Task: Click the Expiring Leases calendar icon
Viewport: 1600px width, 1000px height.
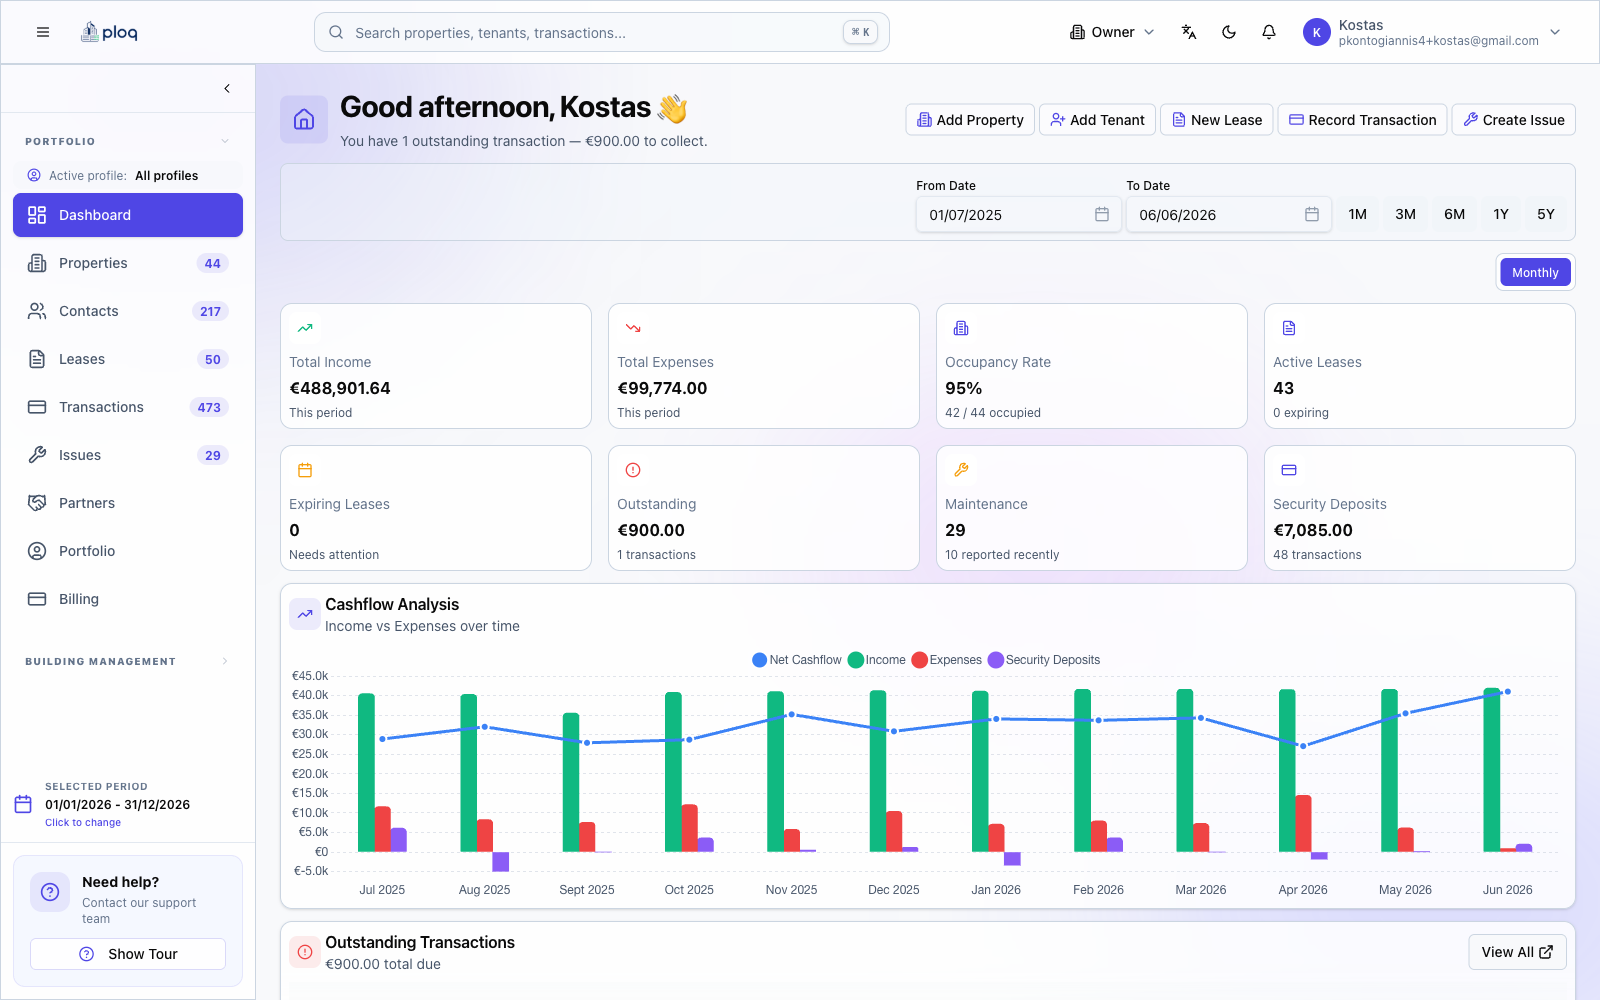Action: click(305, 470)
